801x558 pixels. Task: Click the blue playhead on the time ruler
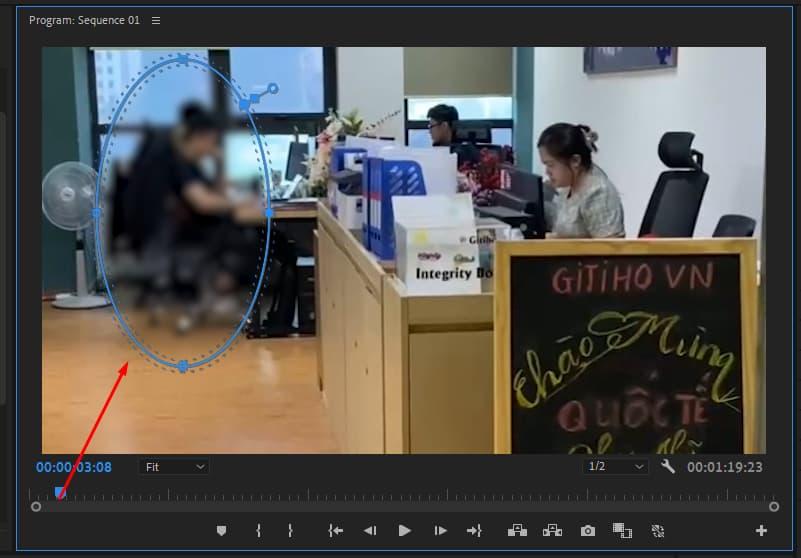point(60,493)
